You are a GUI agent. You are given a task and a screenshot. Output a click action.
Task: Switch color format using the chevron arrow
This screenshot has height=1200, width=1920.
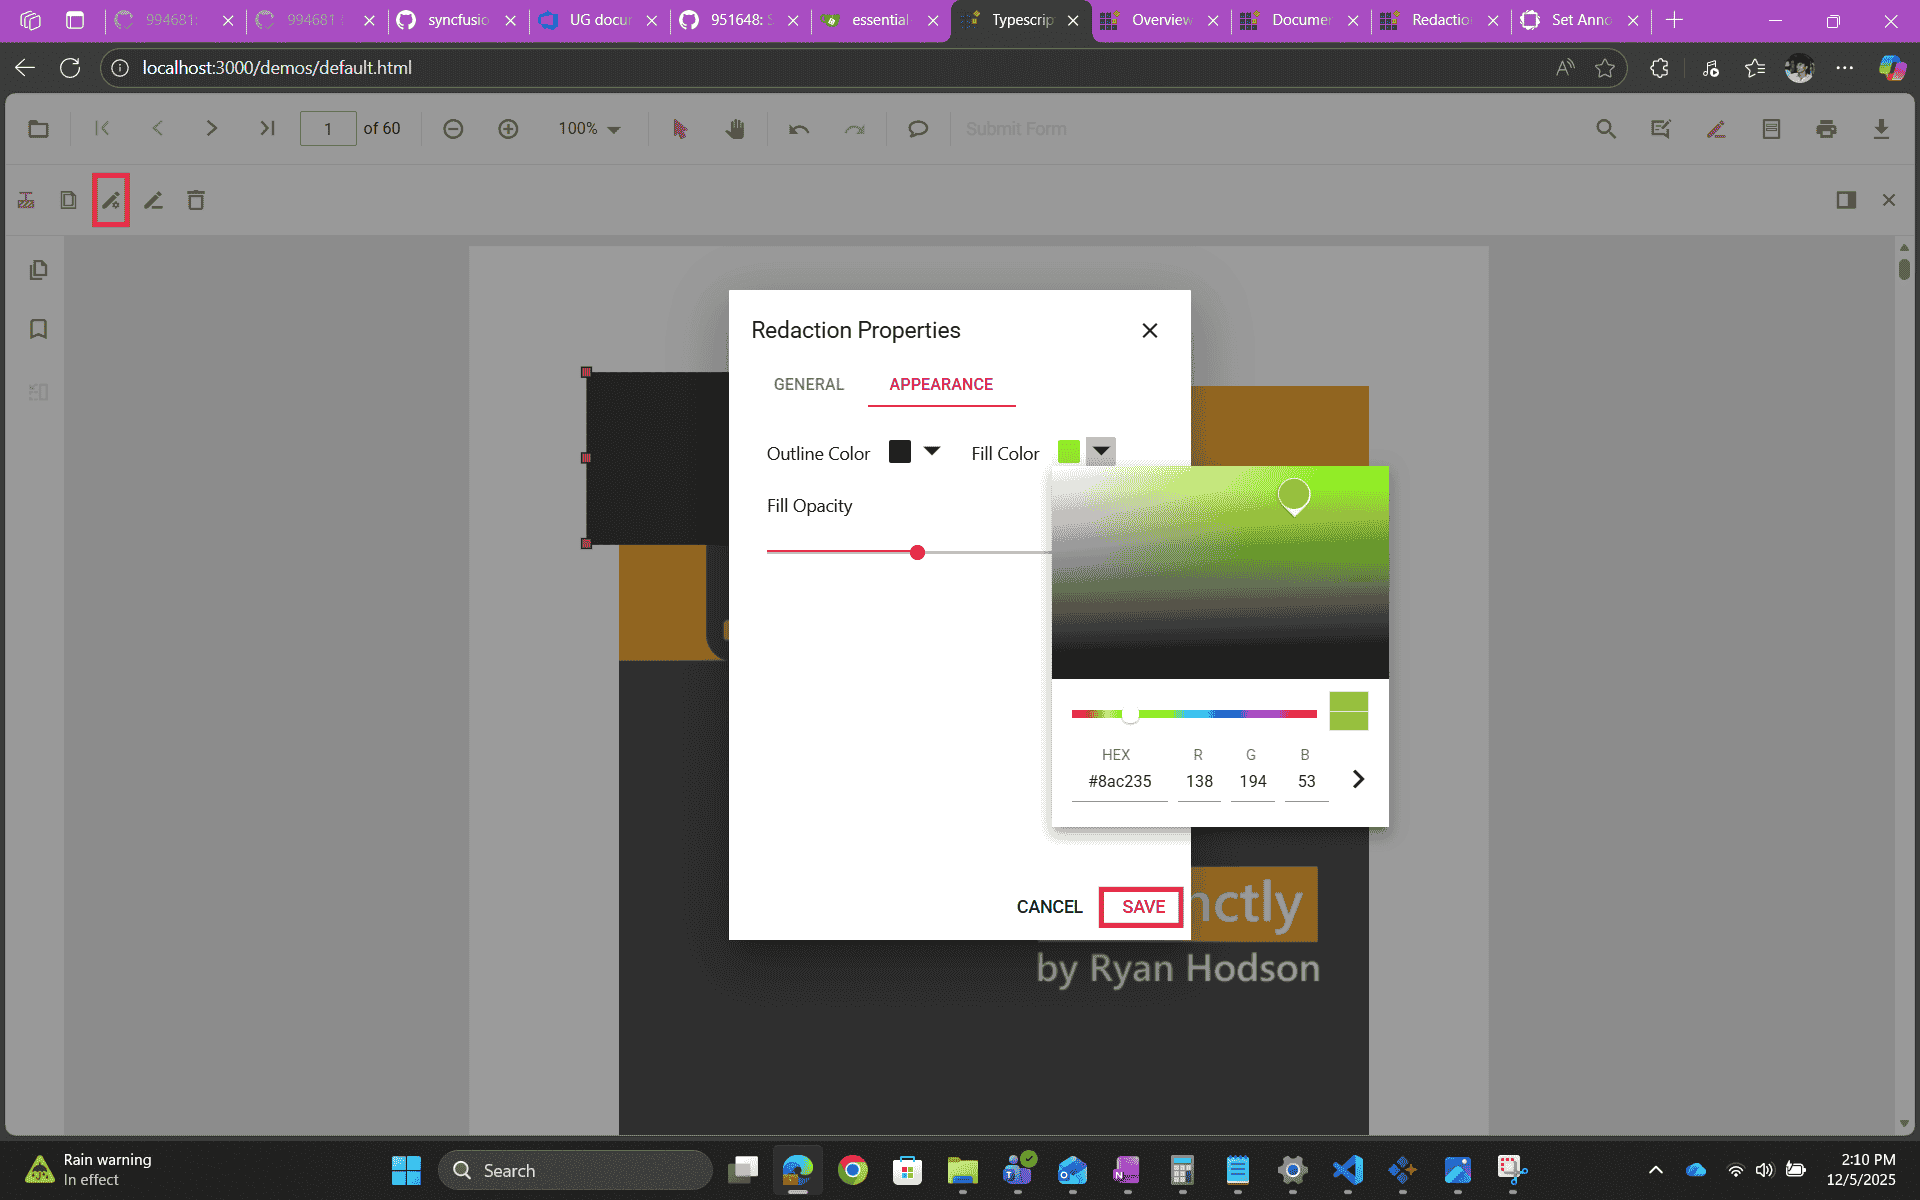pos(1357,778)
